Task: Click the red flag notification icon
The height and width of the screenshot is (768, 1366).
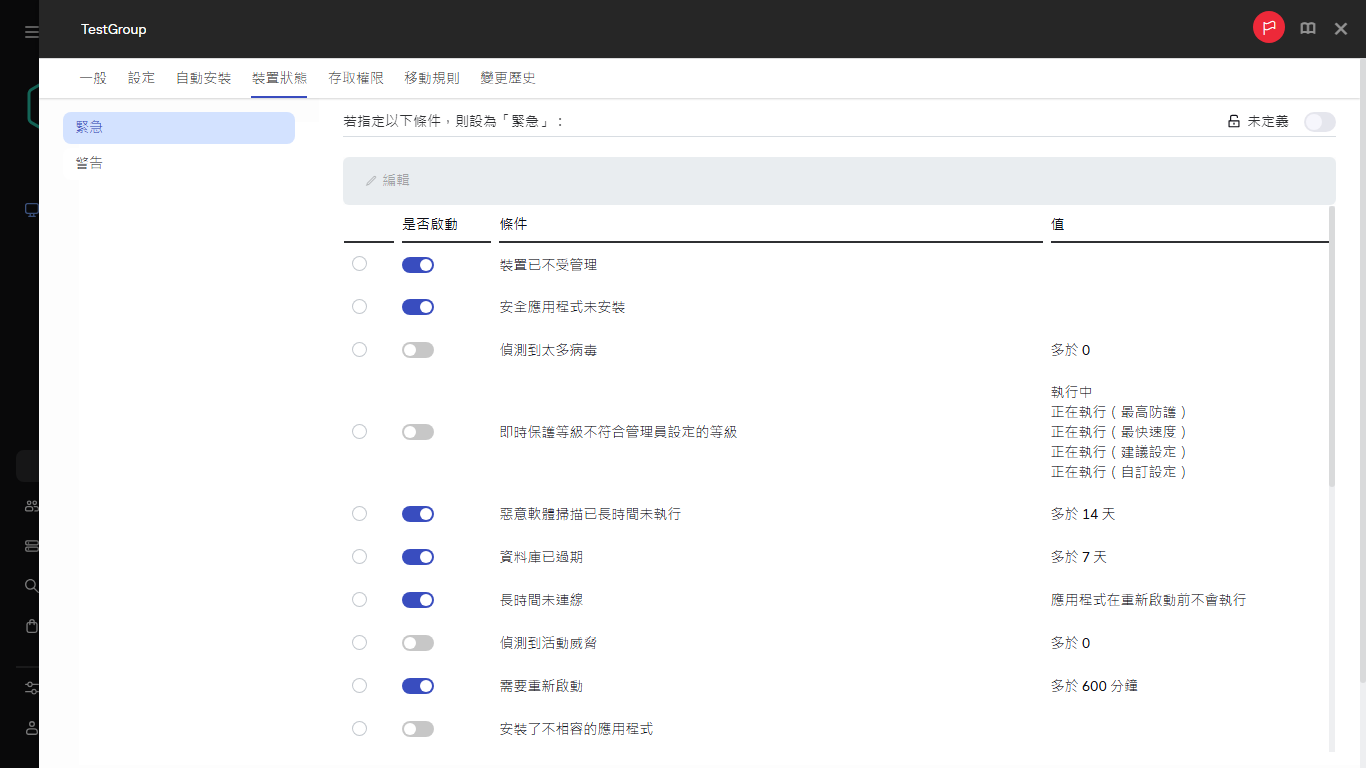Action: (1269, 28)
